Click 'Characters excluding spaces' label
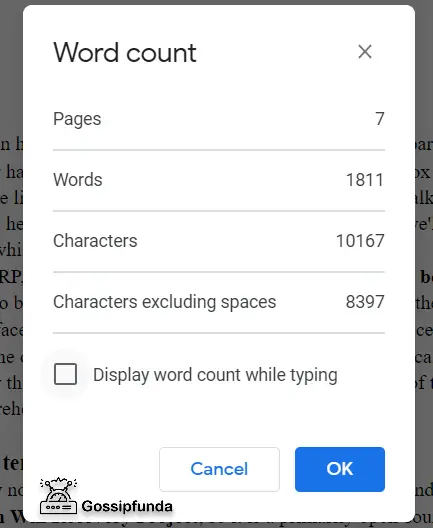433x528 pixels. tap(165, 302)
